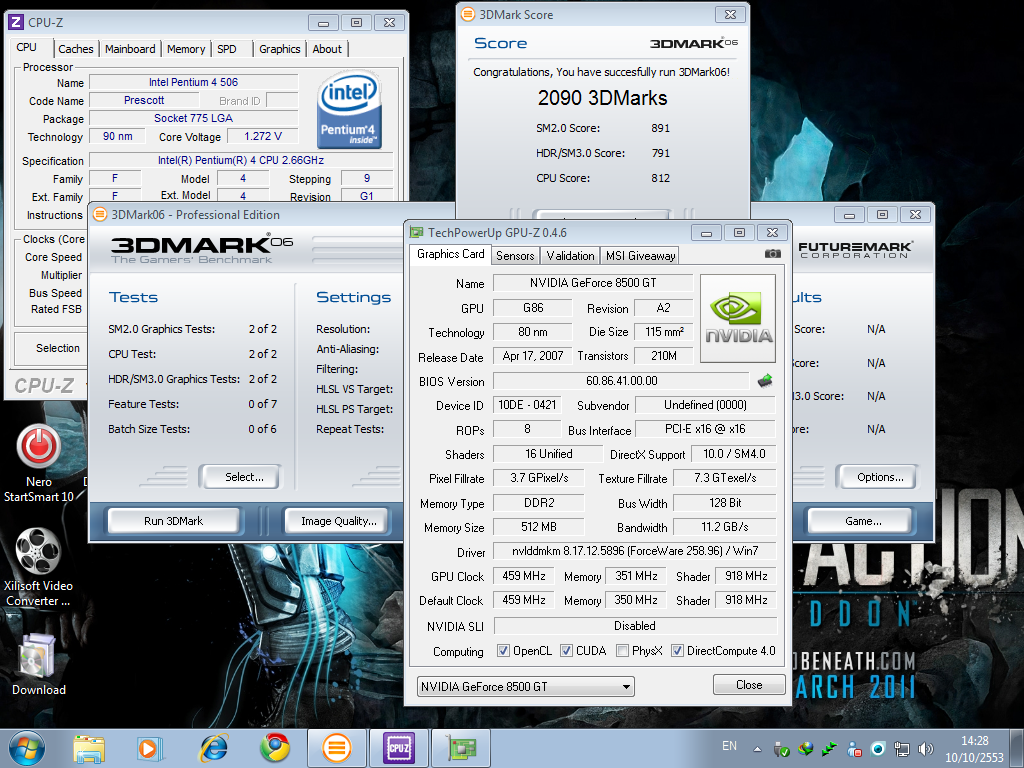Click the Game... button in 3DMark06
Screen dimensions: 1024x768
tap(863, 520)
